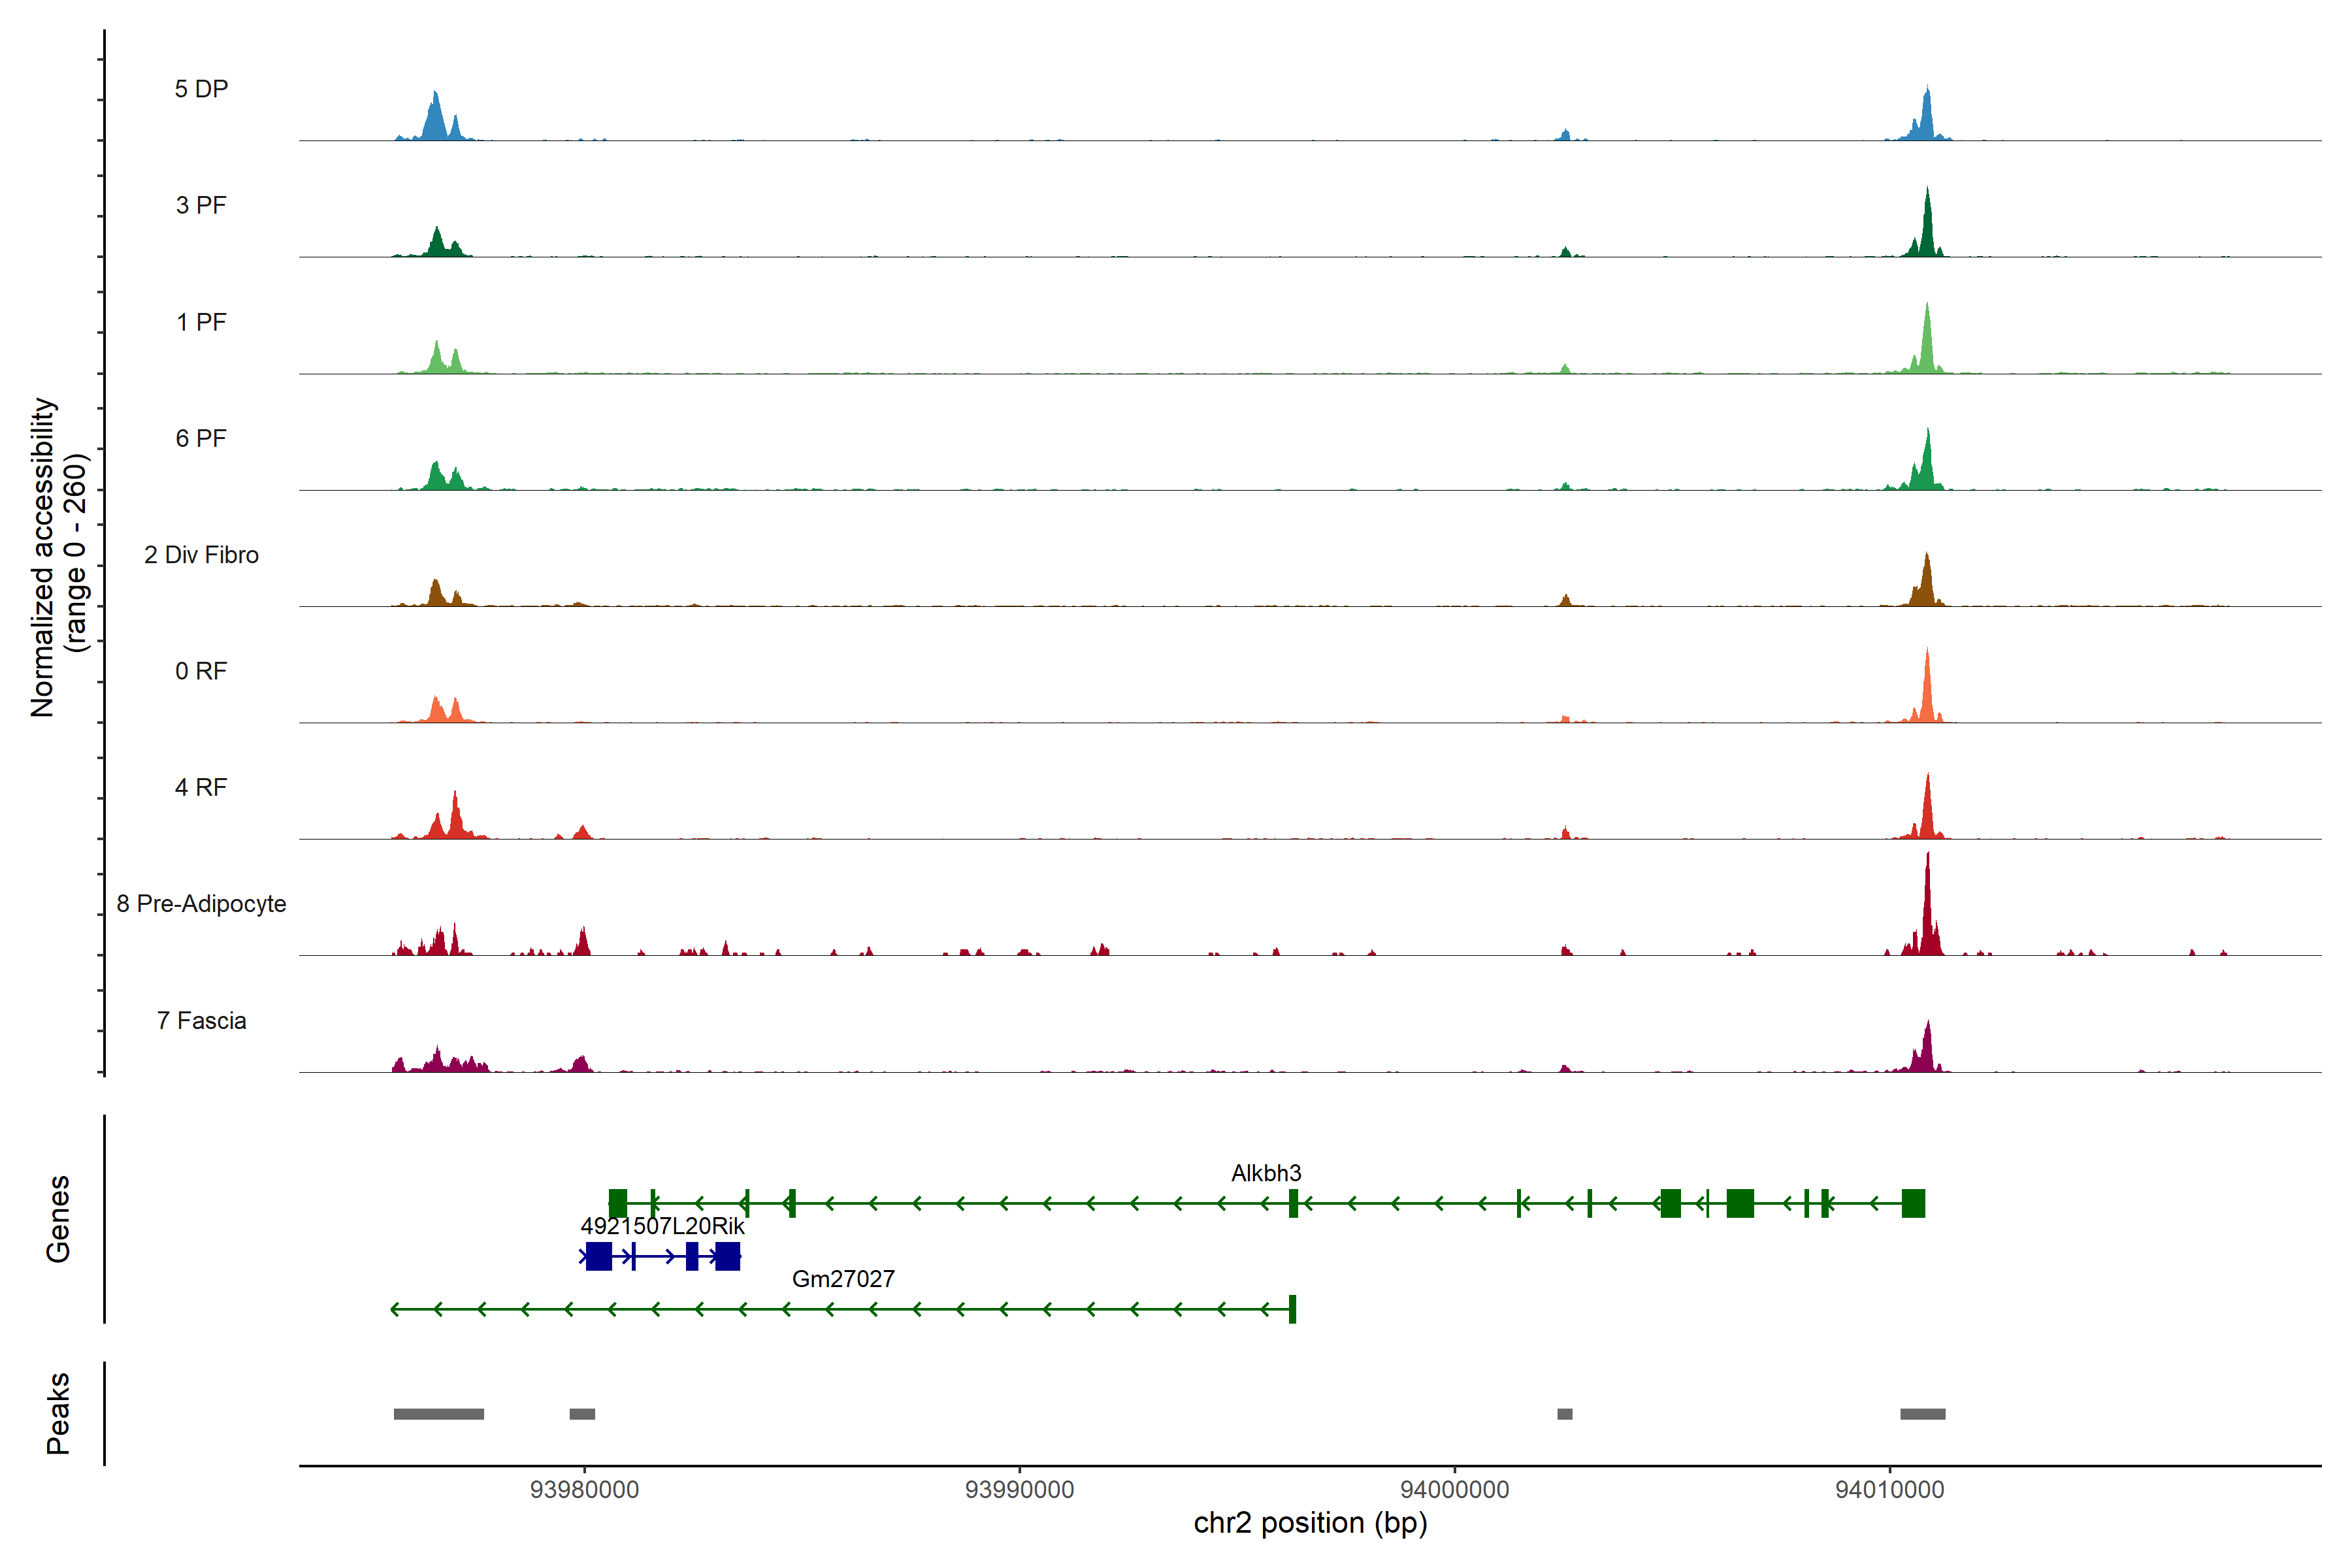2352x1568 pixels.
Task: Click the 7 Fascia track label
Action: pyautogui.click(x=201, y=1020)
